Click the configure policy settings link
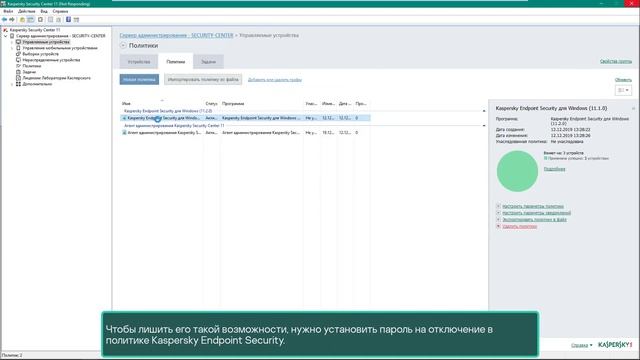The image size is (640, 360). point(533,207)
